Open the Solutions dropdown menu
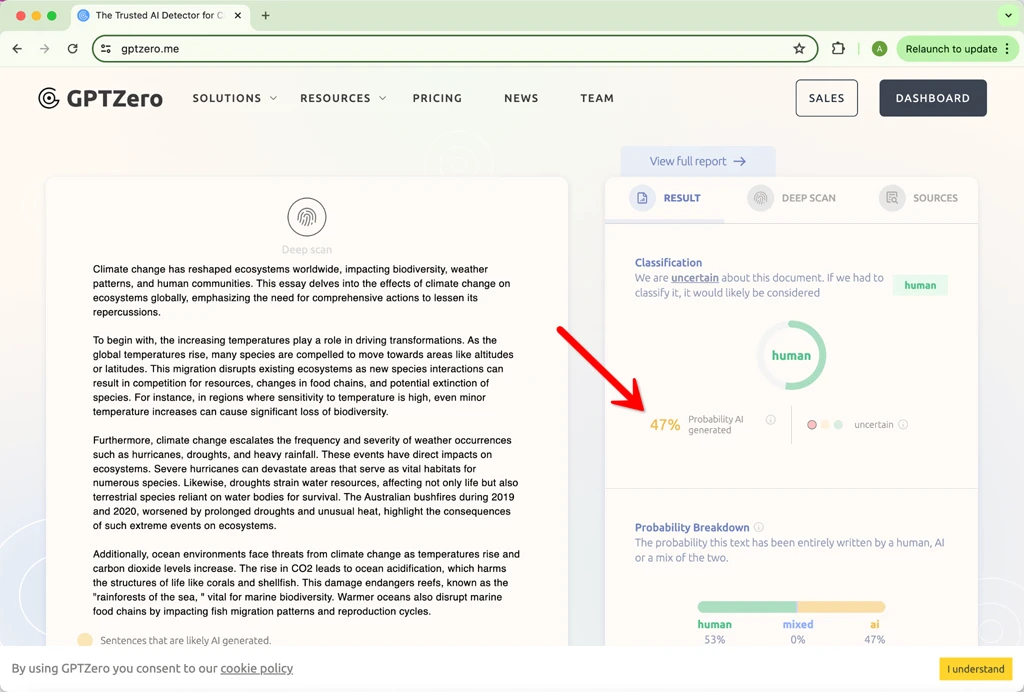1024x692 pixels. coord(234,98)
